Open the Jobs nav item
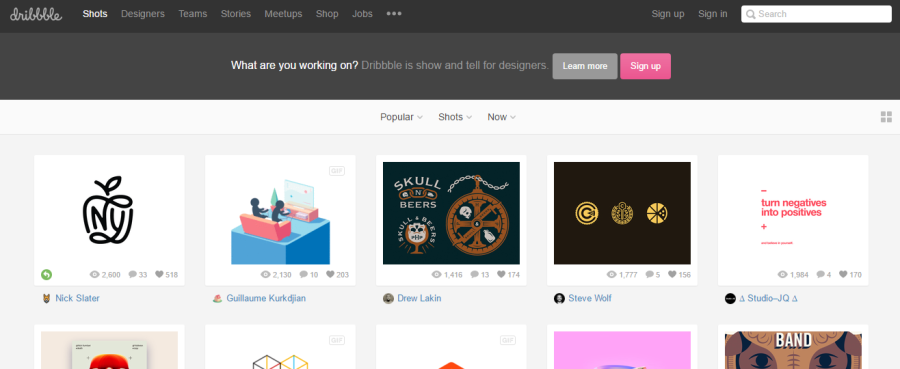 point(362,14)
